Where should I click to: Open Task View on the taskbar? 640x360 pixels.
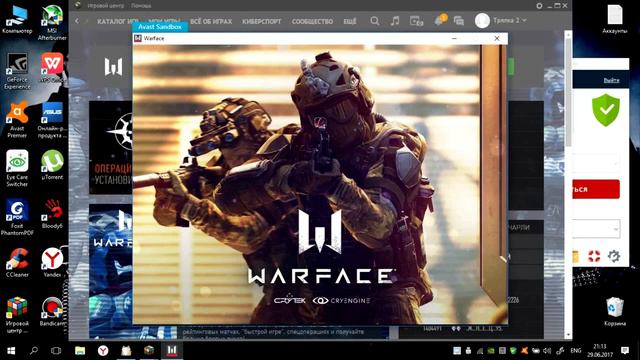(56, 351)
